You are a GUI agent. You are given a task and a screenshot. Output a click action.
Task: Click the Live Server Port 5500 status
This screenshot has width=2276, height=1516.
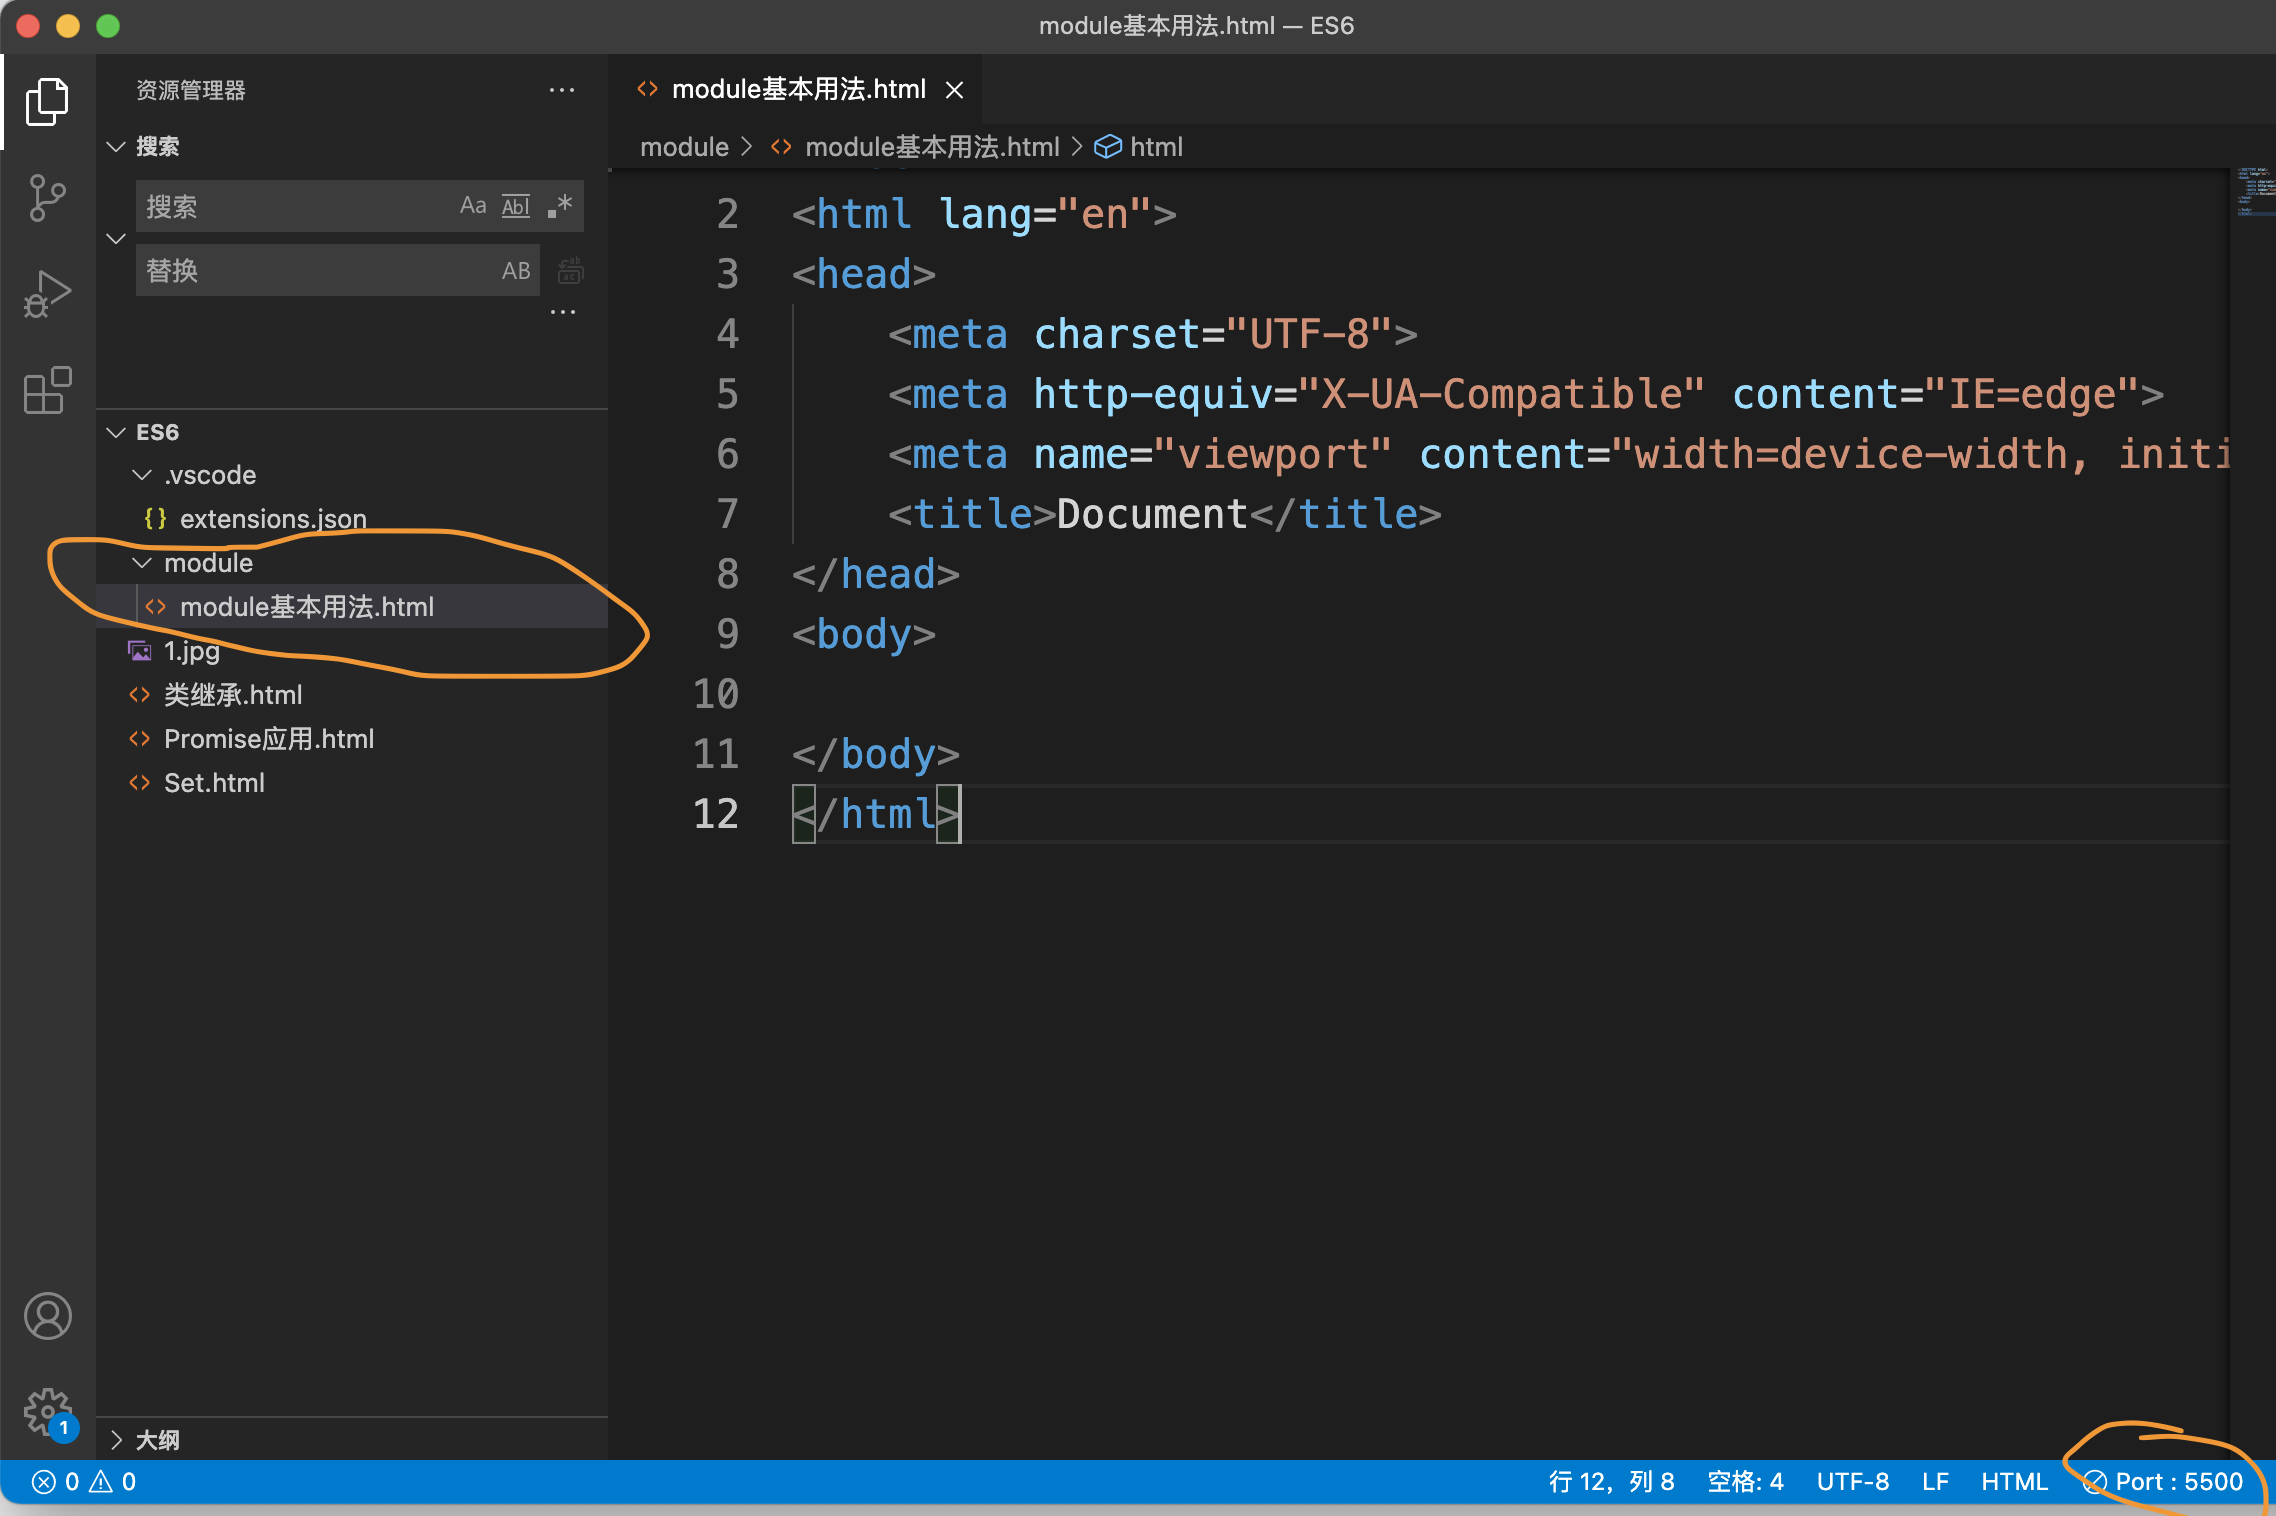(2165, 1482)
